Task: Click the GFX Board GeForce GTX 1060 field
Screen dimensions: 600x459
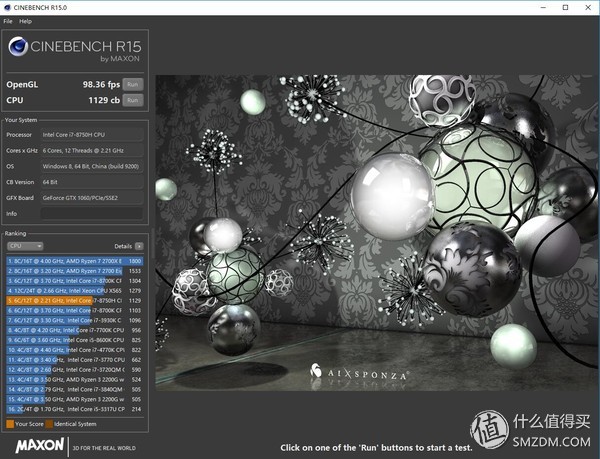Action: (92, 198)
